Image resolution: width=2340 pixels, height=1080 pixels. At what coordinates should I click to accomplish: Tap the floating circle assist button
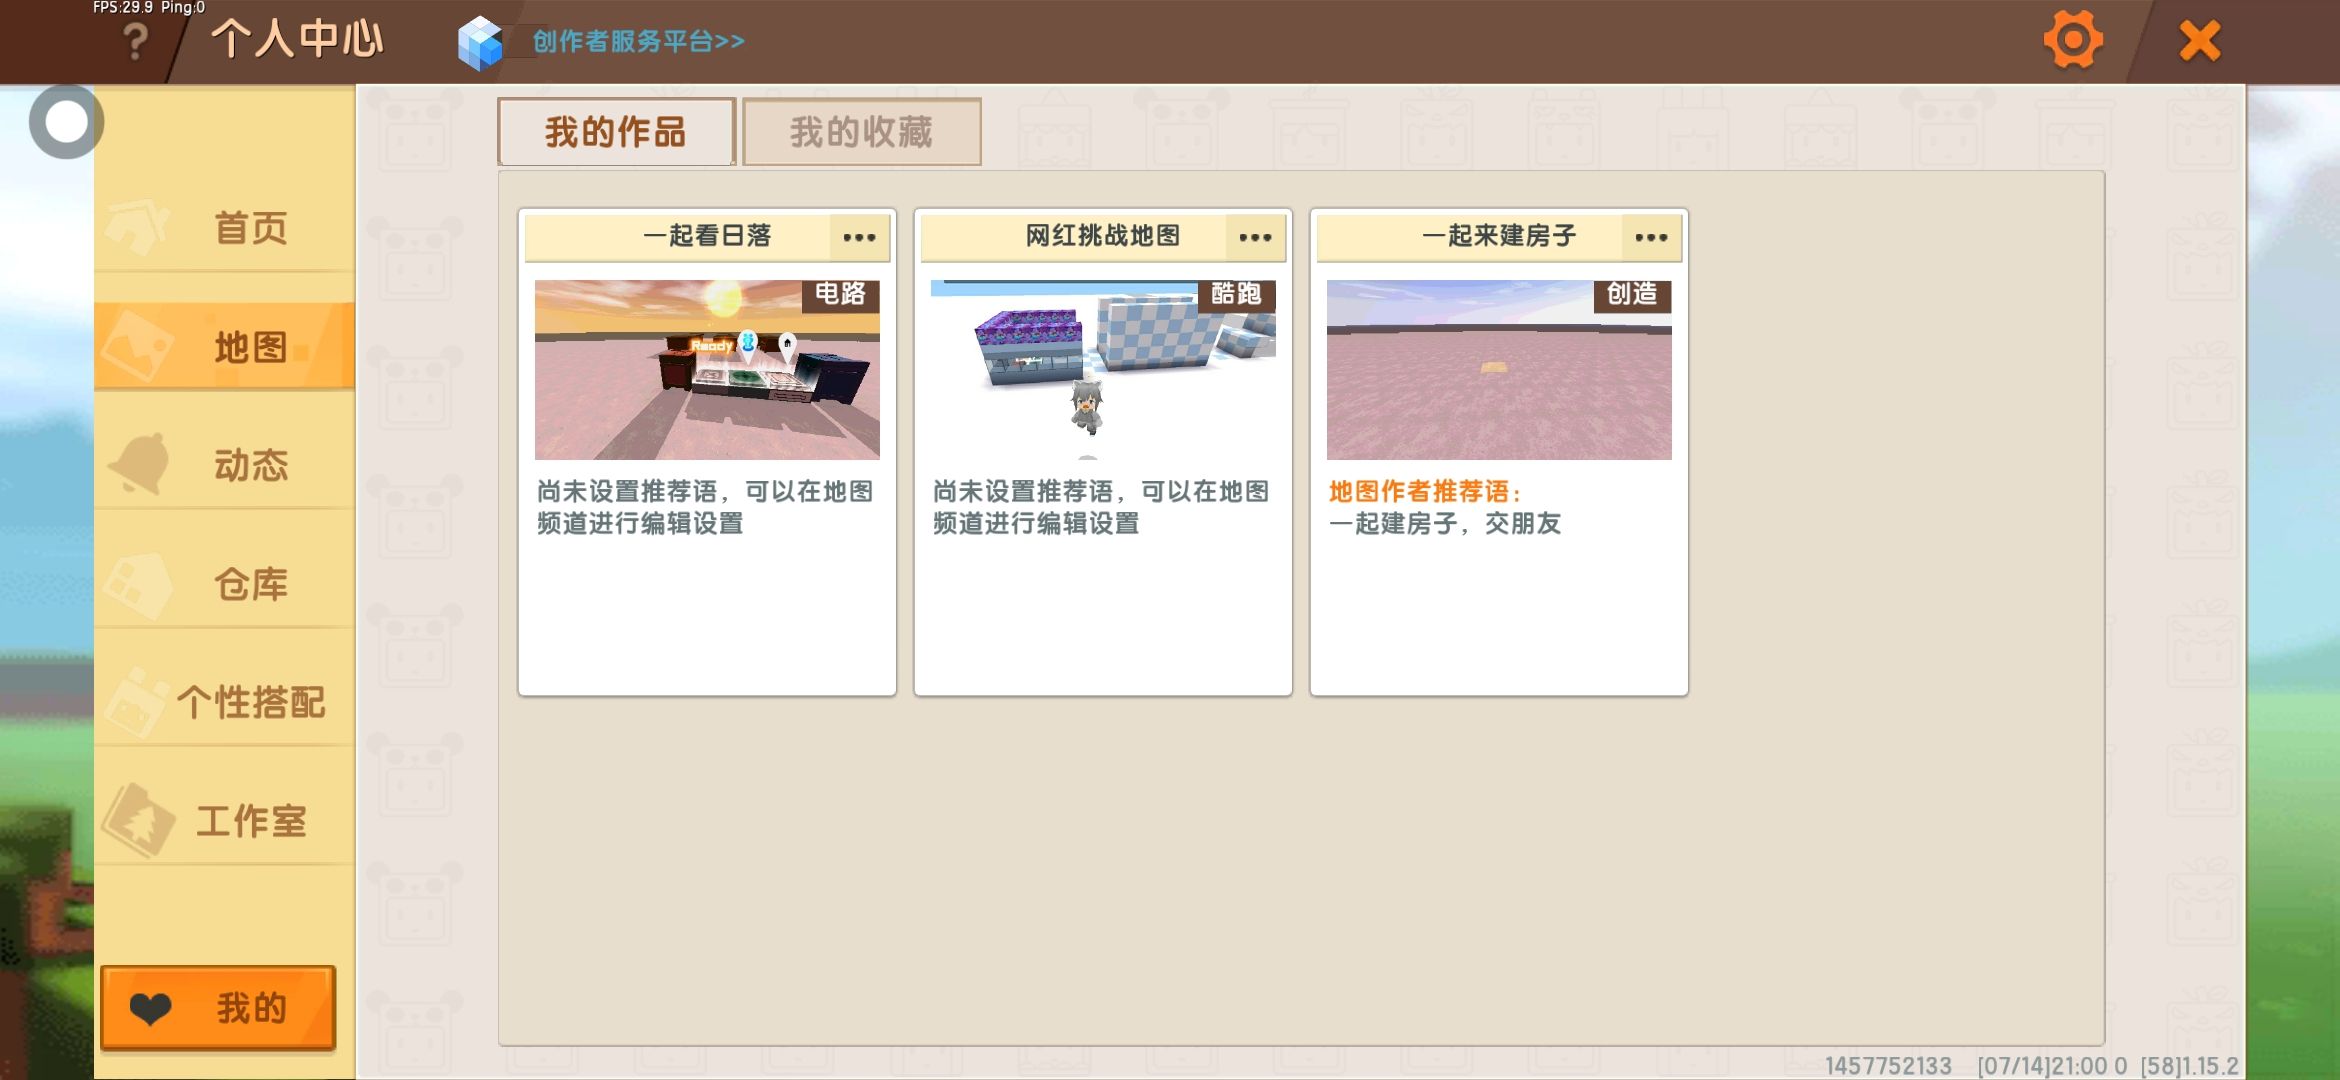(x=66, y=122)
